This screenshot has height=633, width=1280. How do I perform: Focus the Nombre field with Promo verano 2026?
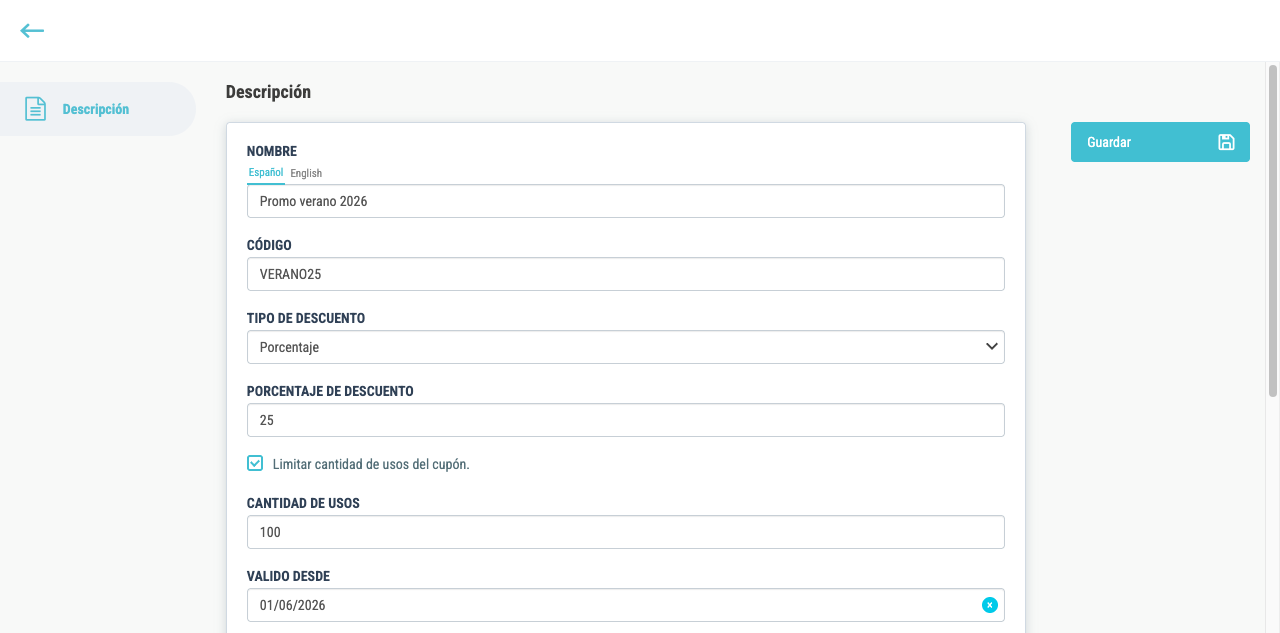coord(626,201)
